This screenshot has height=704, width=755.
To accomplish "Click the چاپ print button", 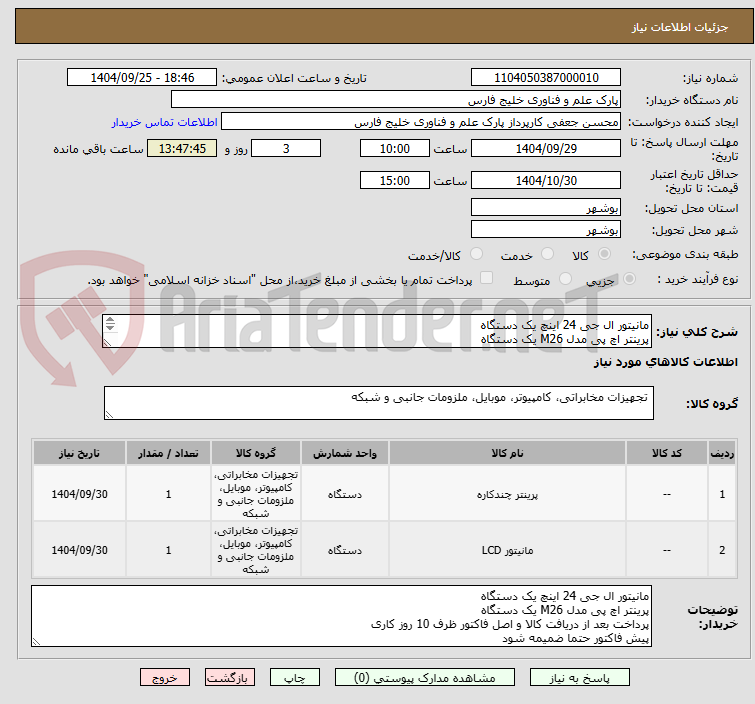I will [295, 678].
